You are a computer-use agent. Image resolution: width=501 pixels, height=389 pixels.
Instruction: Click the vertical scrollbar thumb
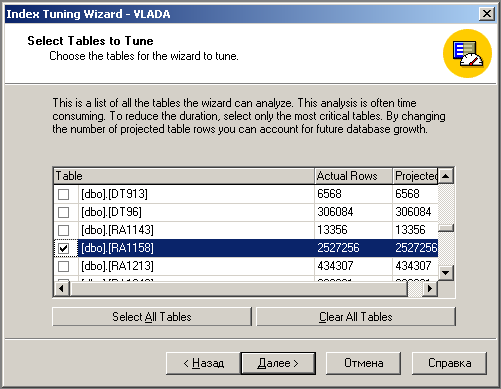[446, 228]
